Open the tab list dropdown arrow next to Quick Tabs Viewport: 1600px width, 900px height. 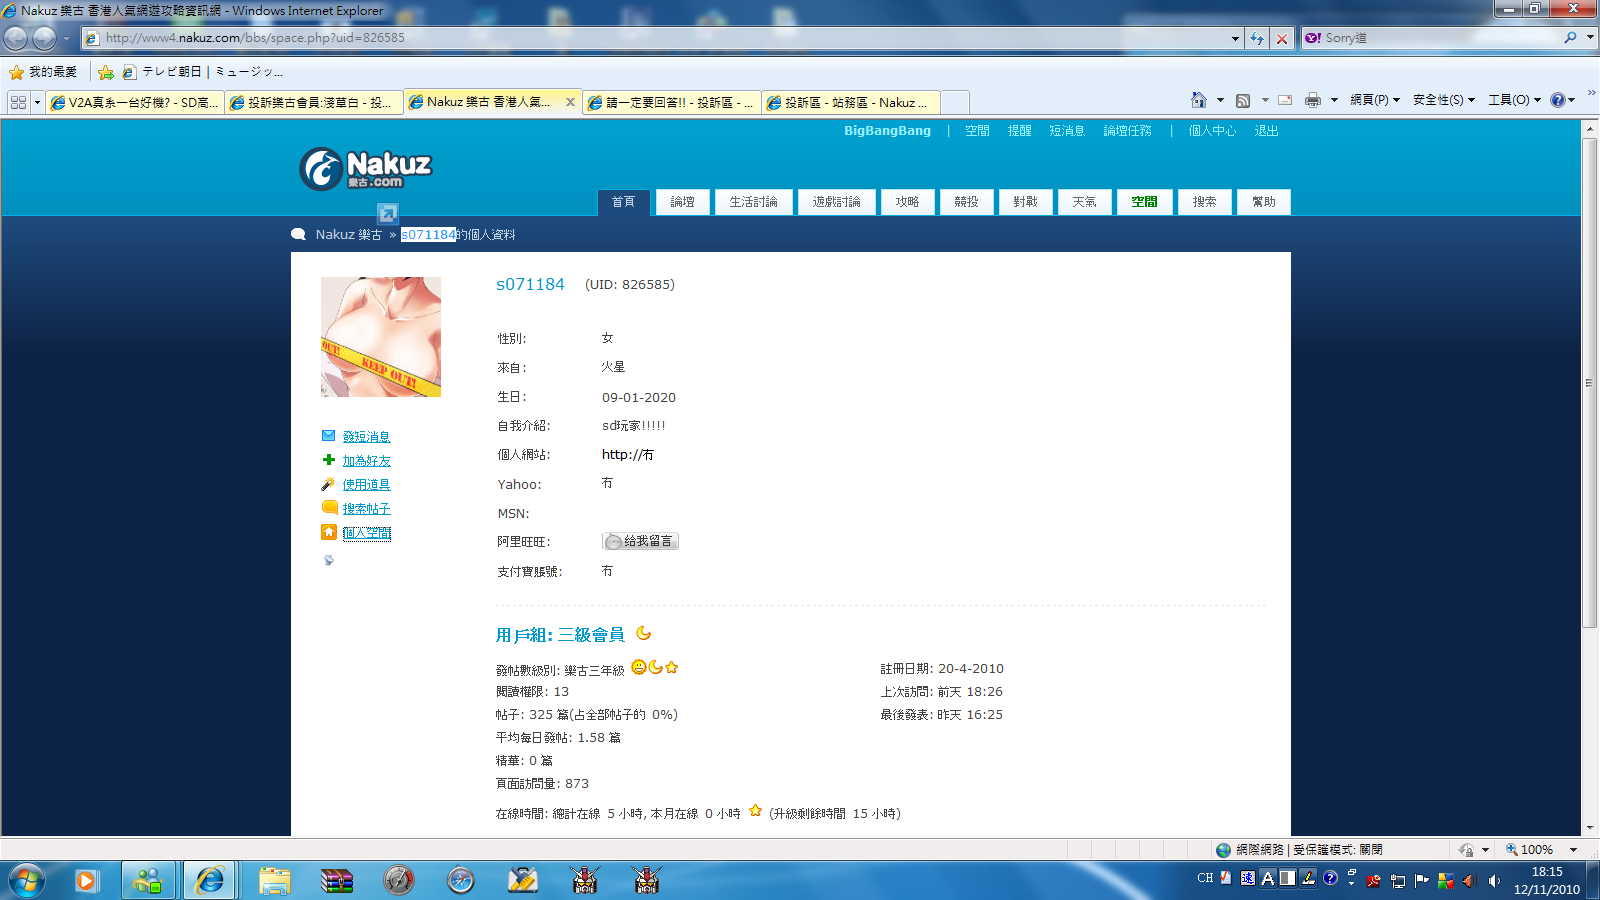(37, 102)
